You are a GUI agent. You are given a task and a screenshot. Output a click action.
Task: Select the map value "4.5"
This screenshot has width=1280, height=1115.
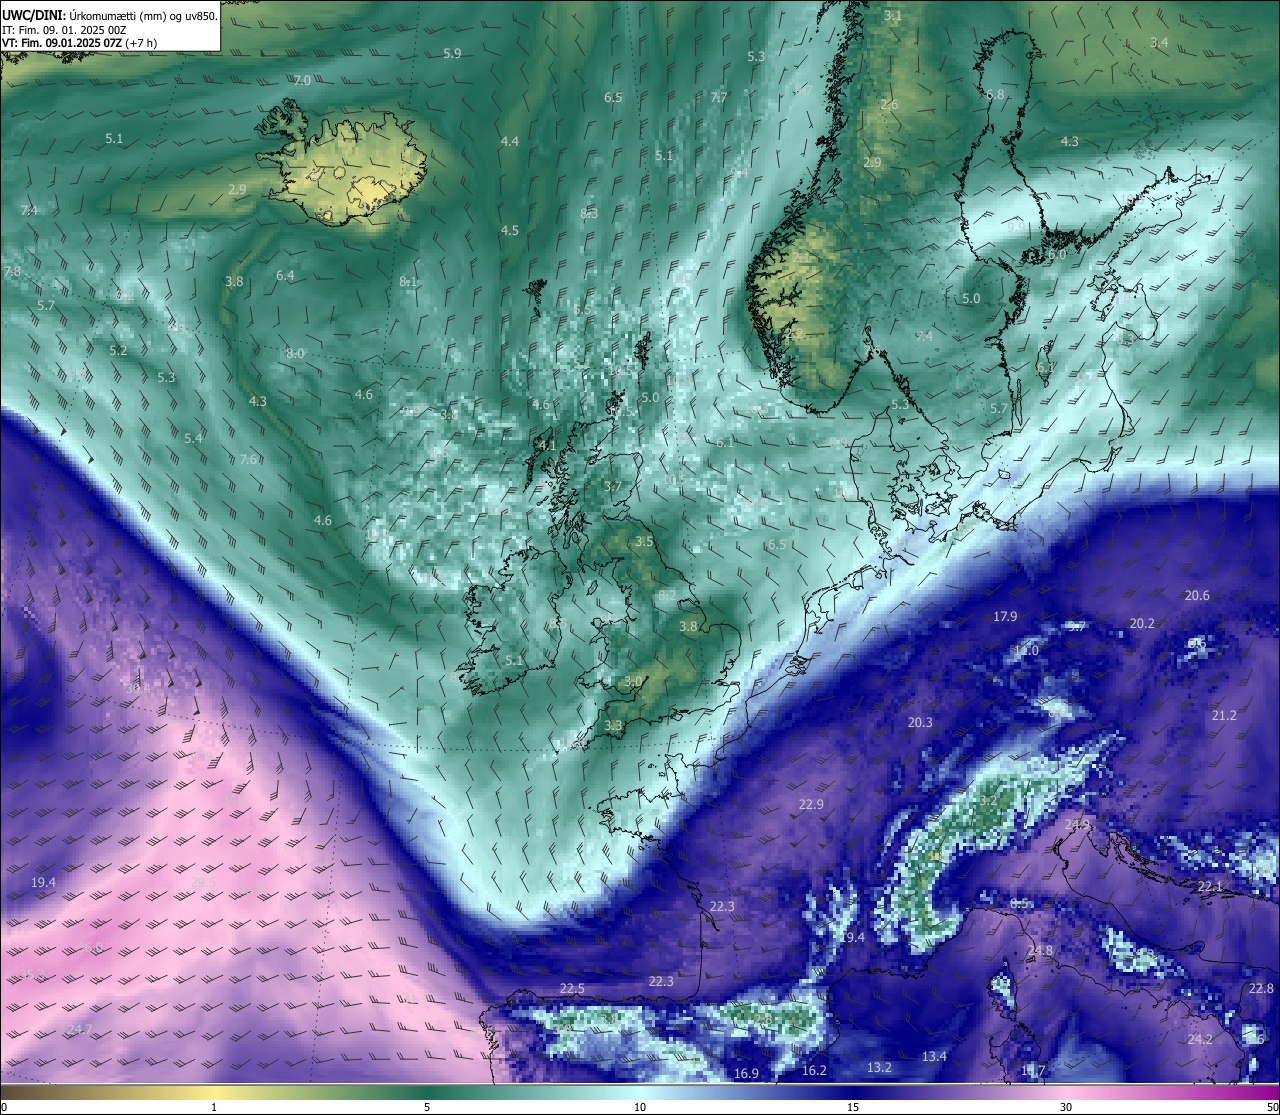(x=510, y=231)
